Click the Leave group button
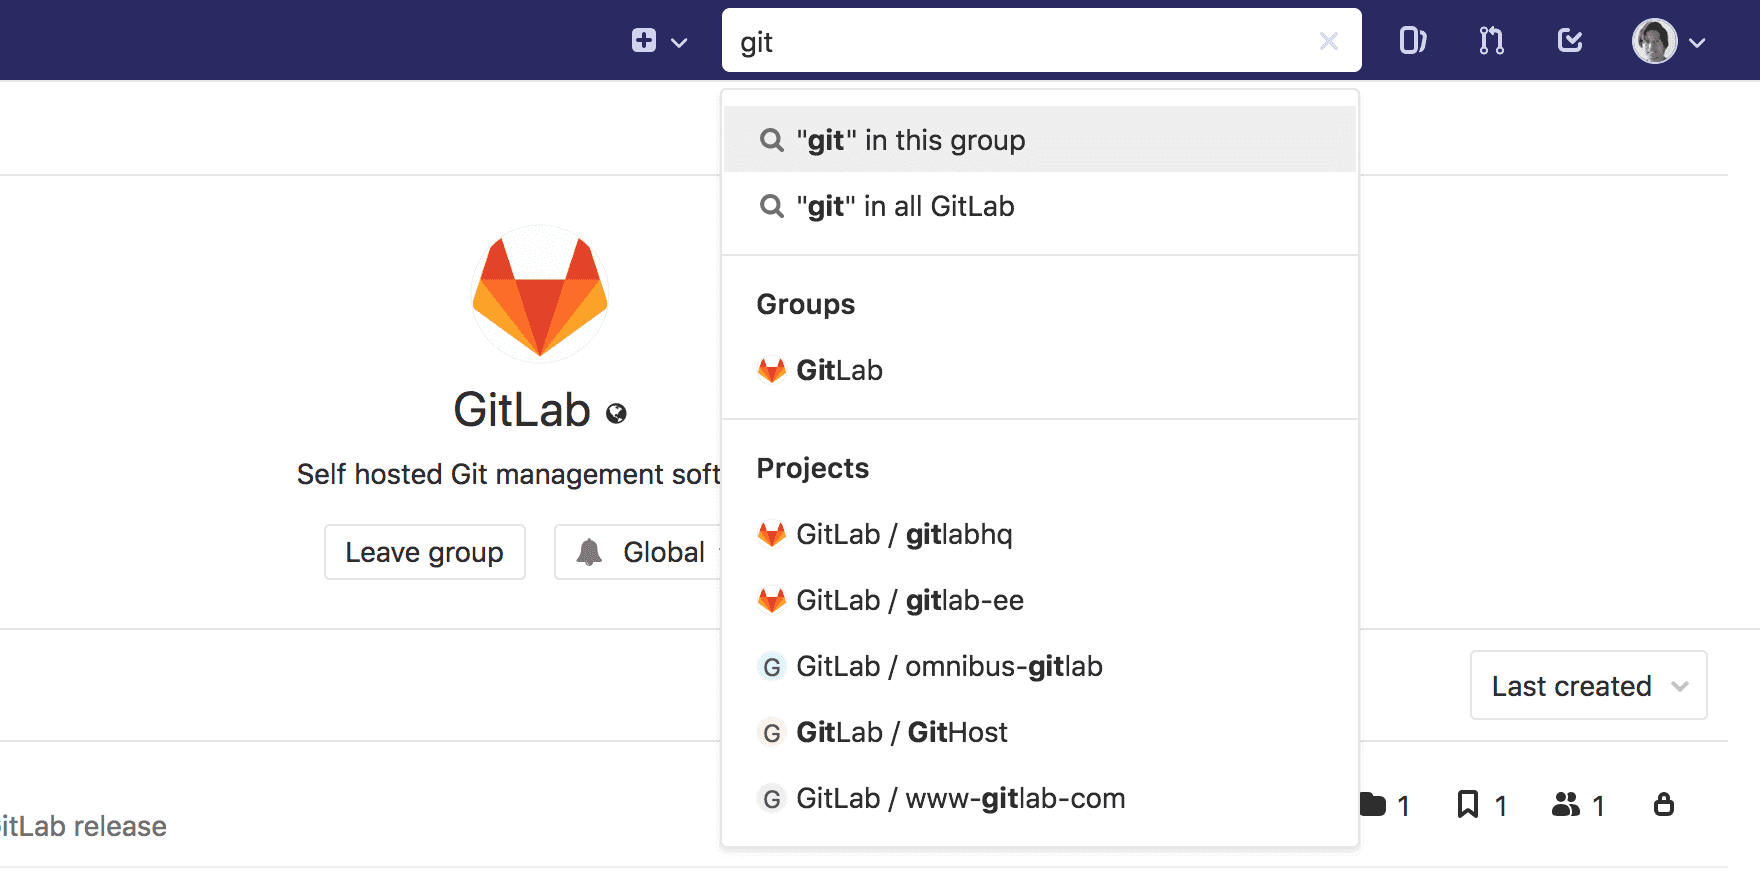Screen dimensions: 1760x893 425,552
